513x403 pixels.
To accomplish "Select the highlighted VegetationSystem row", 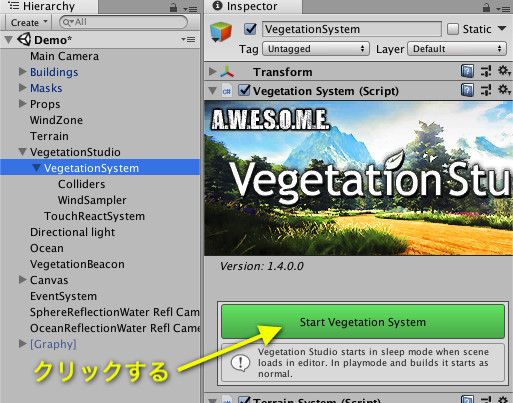I will (x=100, y=168).
